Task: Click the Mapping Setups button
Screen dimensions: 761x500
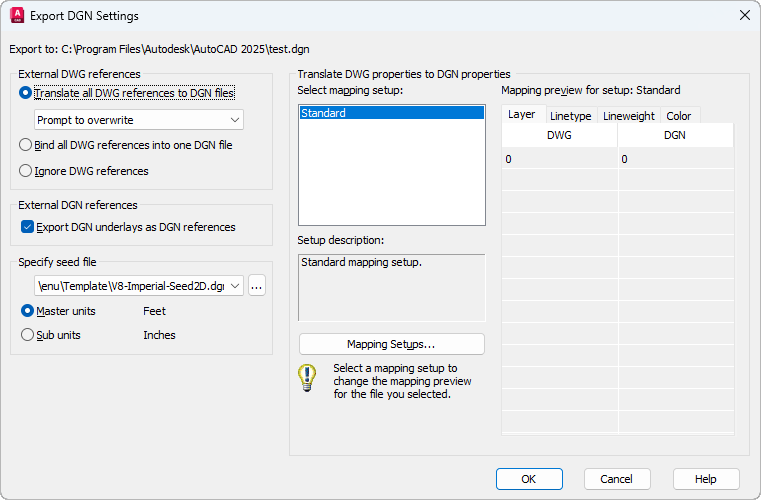Action: pyautogui.click(x=391, y=344)
